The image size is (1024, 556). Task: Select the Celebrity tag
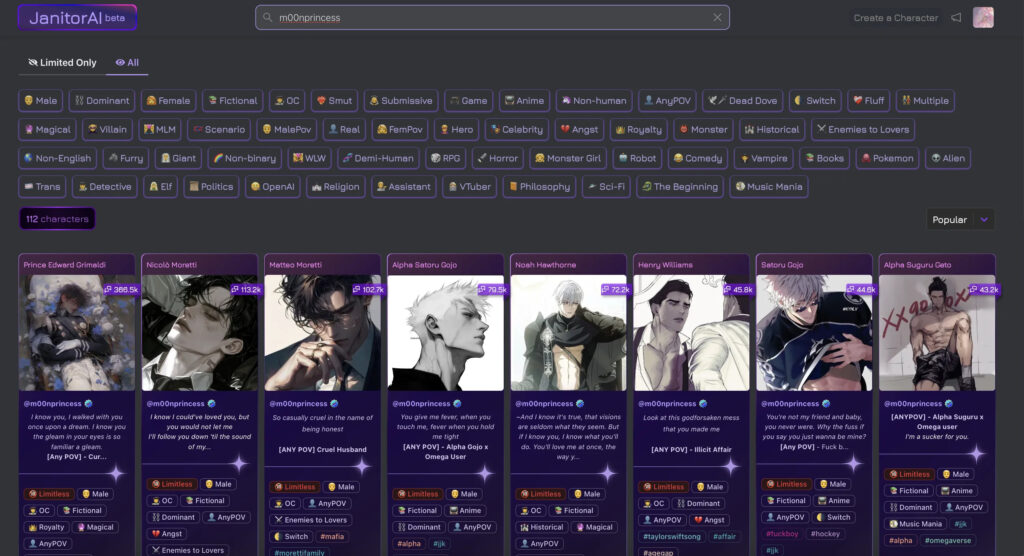517,129
